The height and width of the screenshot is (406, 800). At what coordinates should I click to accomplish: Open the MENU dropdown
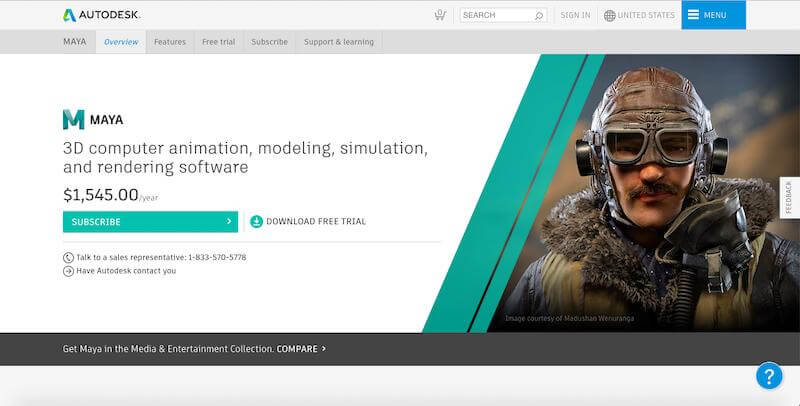click(713, 15)
